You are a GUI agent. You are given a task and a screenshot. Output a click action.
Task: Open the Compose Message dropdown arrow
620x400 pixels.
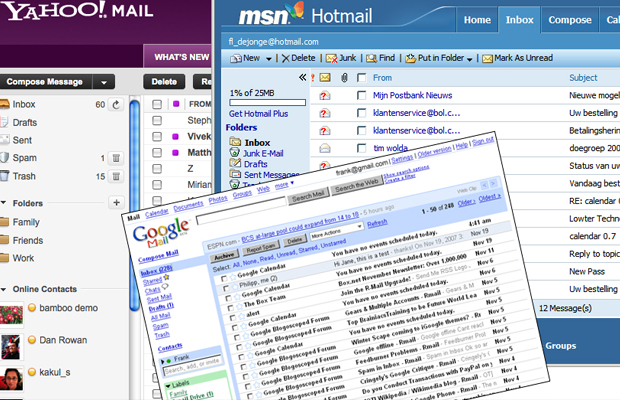click(104, 81)
